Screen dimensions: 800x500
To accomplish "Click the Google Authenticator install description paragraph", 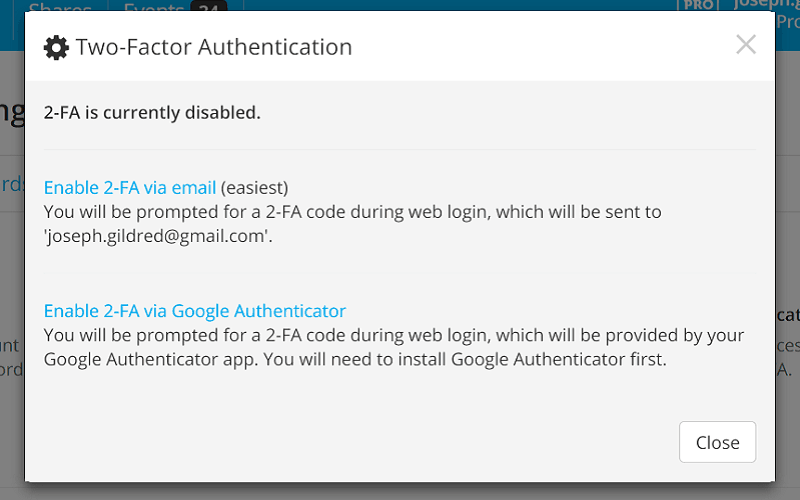I will click(394, 347).
